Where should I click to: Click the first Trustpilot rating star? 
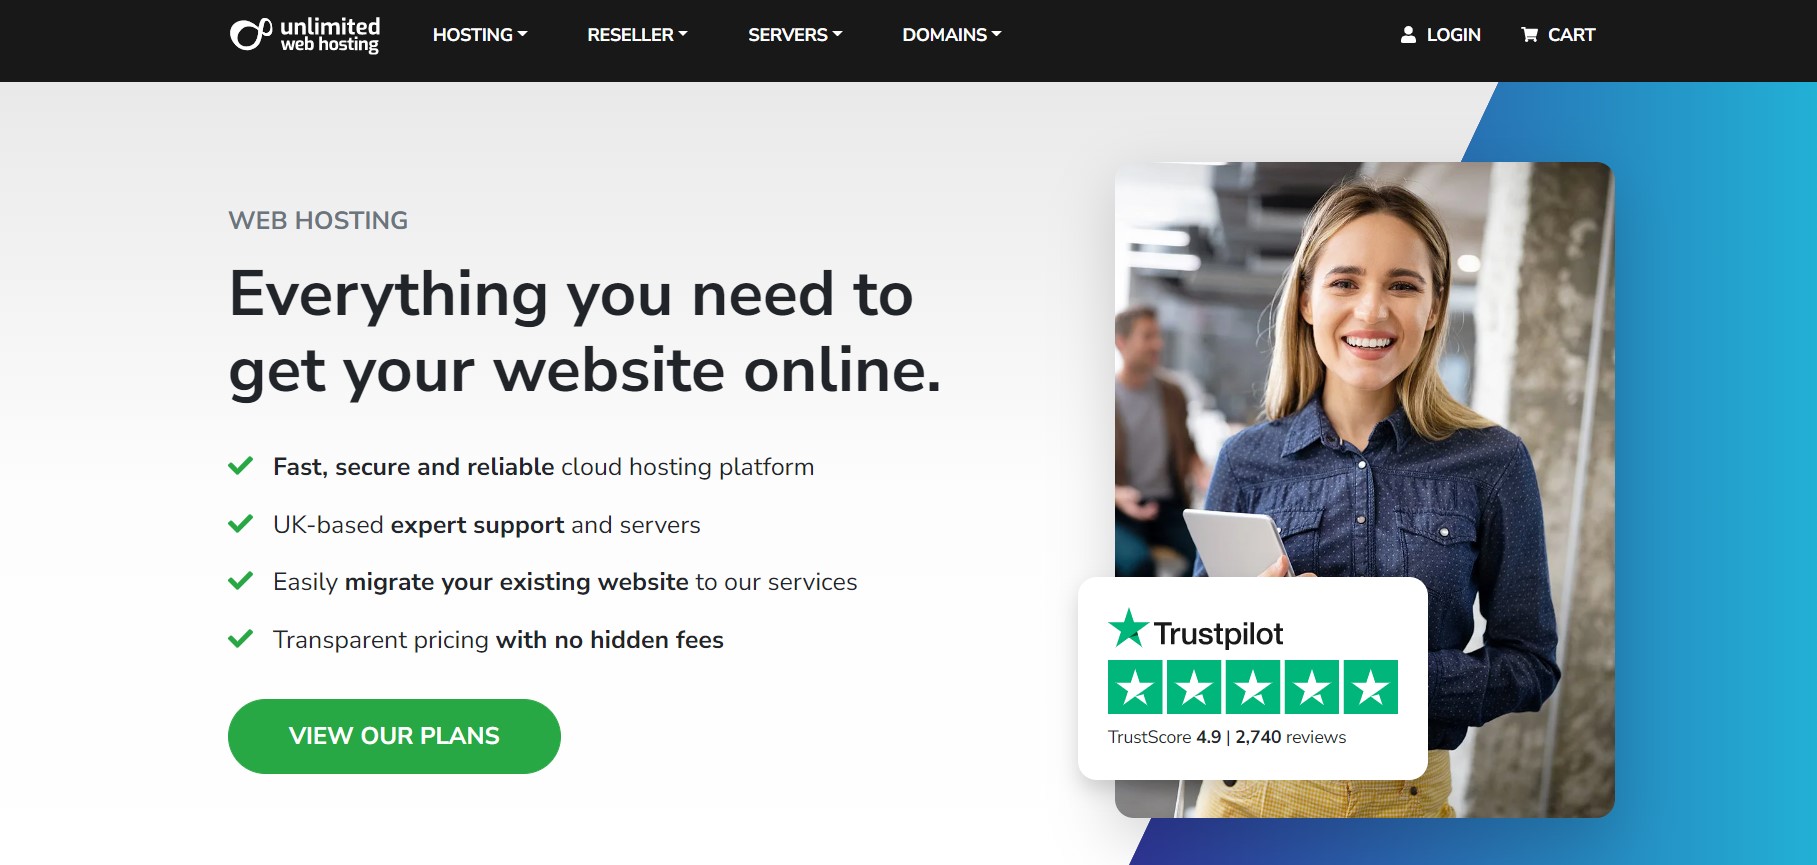point(1135,687)
